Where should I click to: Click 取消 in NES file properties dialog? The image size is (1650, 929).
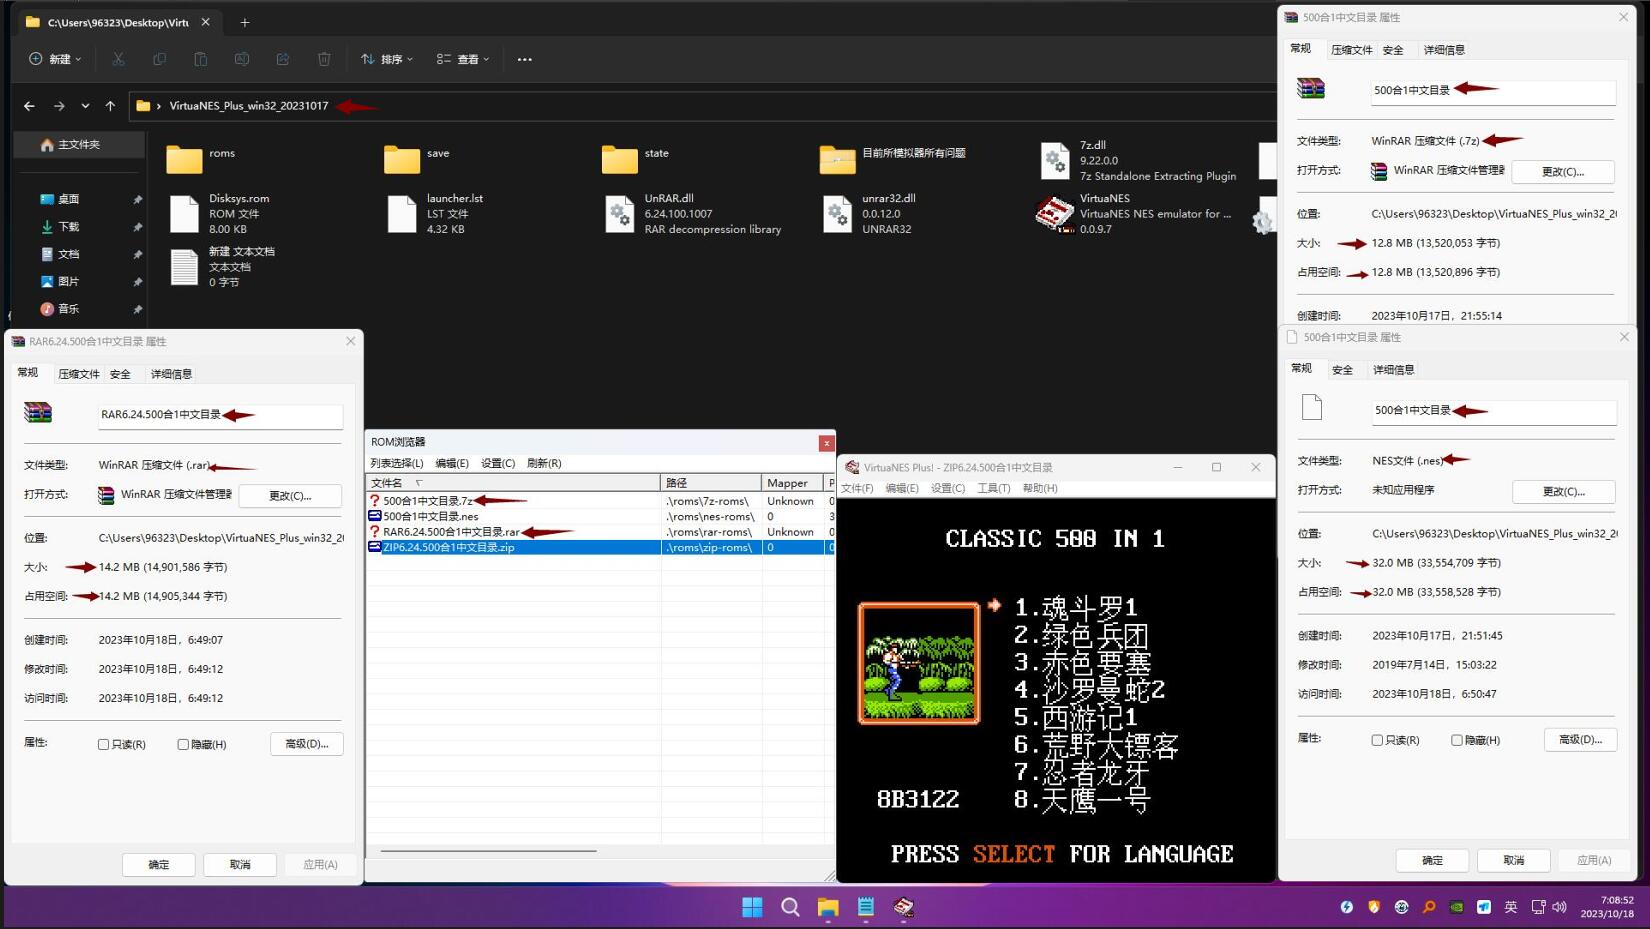click(1514, 860)
